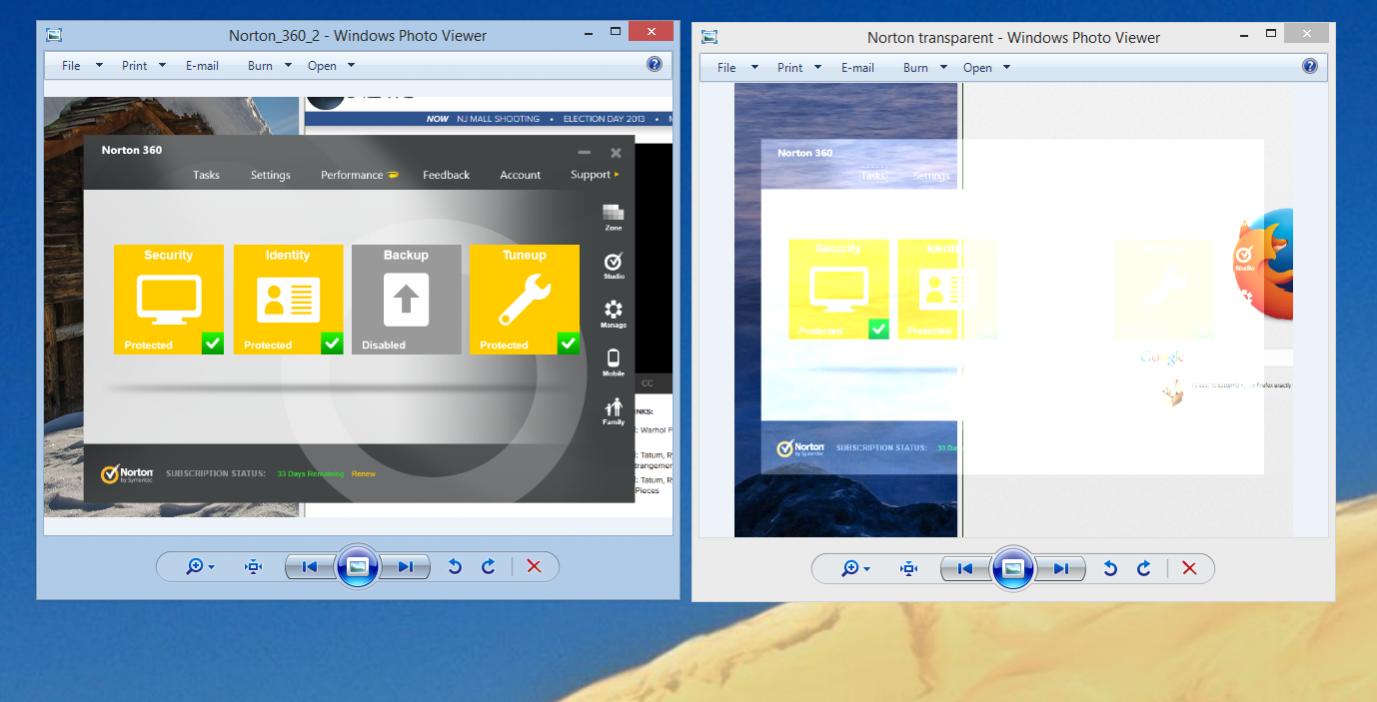Screen dimensions: 1377x702
Task: Click the Renew link in Norton 360
Action: click(x=363, y=473)
